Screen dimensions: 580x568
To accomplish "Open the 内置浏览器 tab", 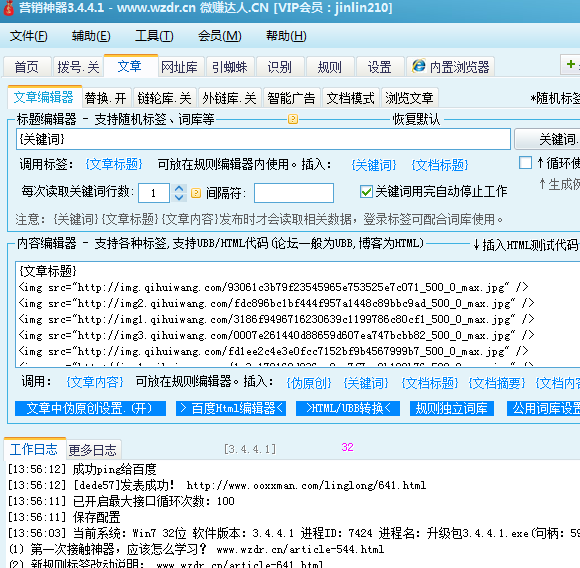I will tap(451, 67).
